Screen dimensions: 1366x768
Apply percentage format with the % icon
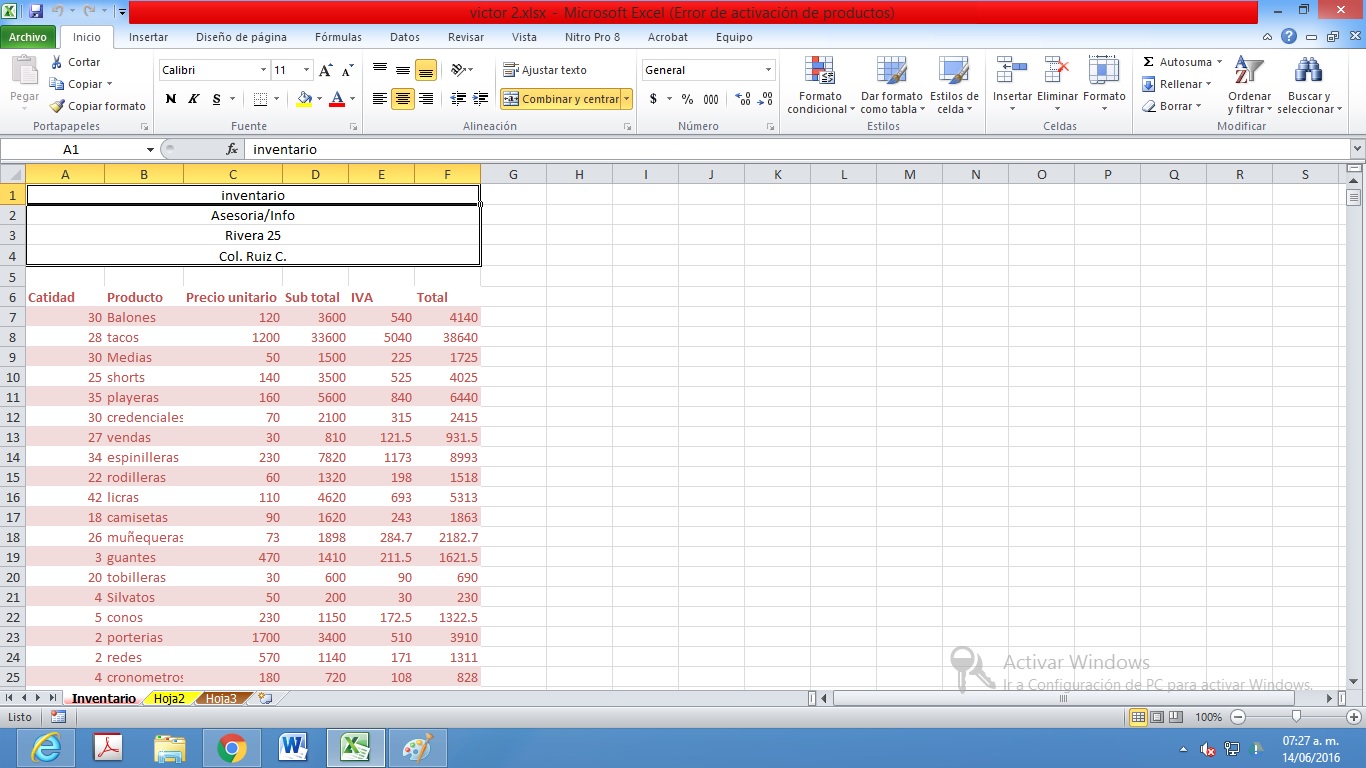685,99
